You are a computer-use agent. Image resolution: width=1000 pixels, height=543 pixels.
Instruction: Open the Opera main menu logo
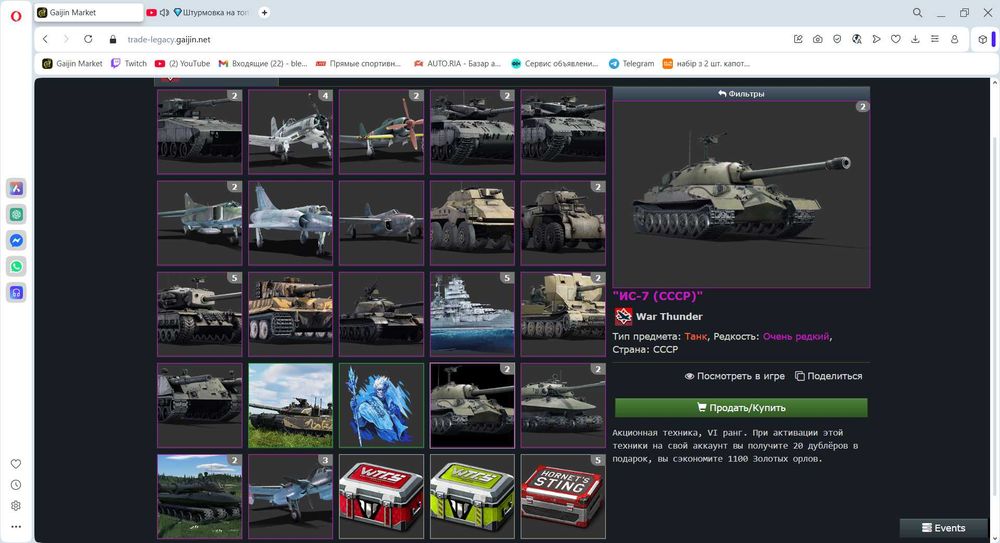pyautogui.click(x=16, y=15)
